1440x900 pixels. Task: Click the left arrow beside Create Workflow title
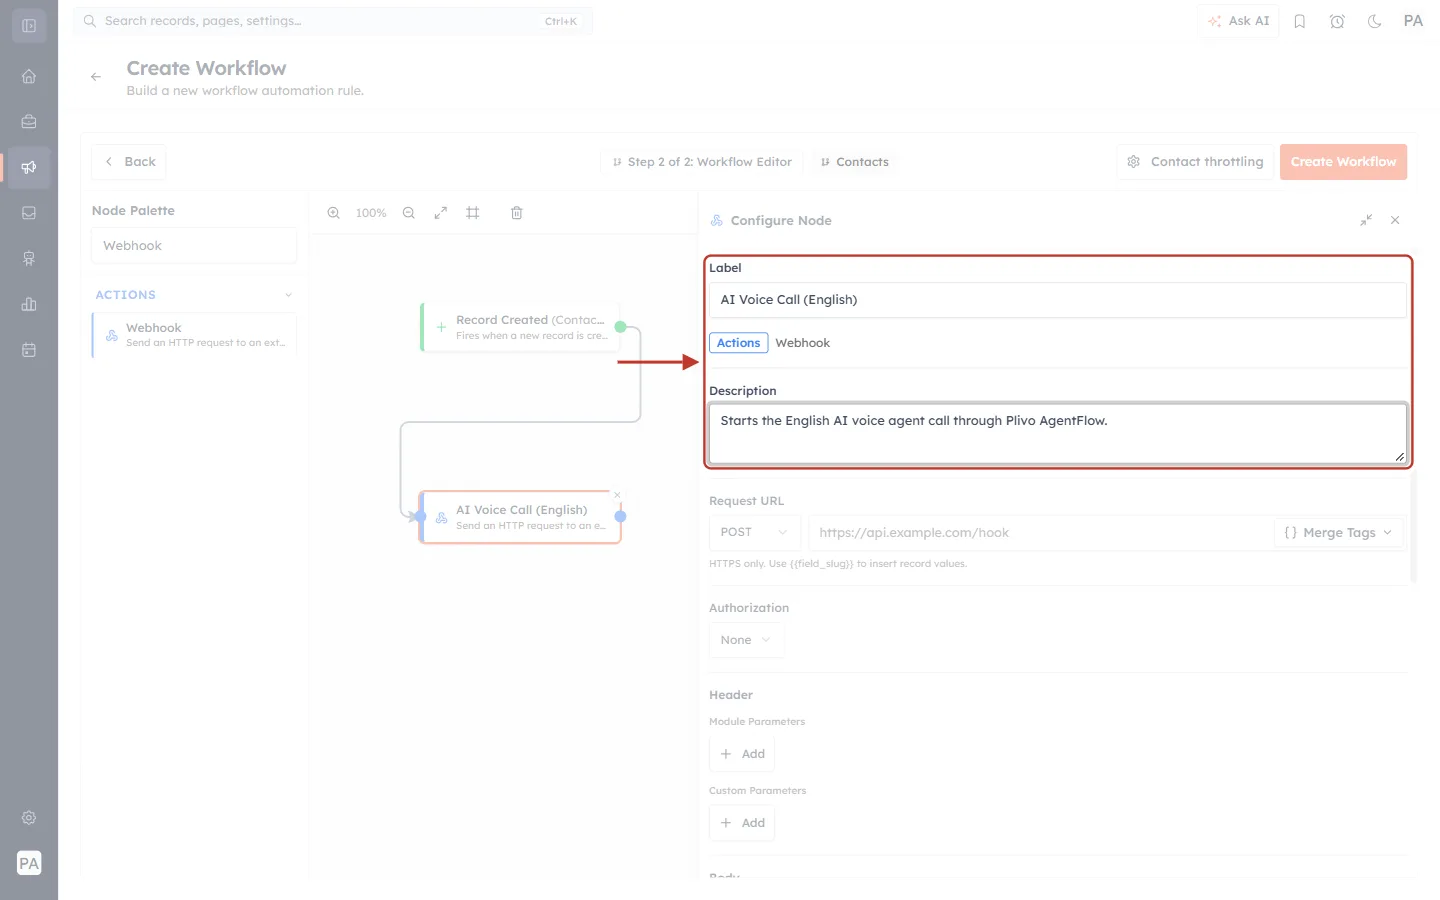click(96, 77)
